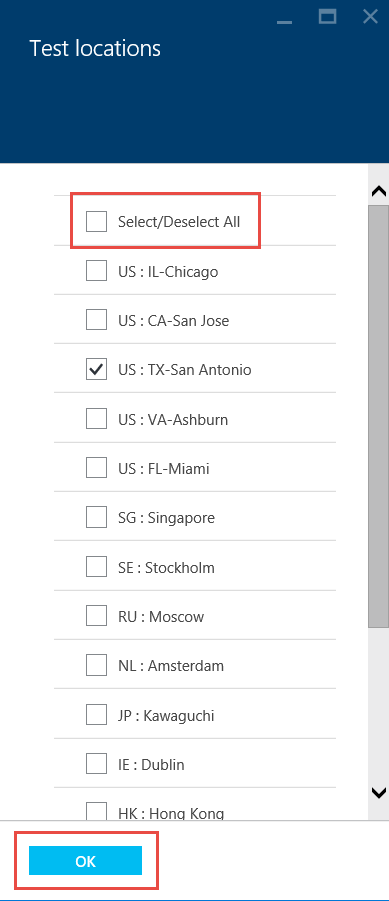The height and width of the screenshot is (901, 389).
Task: Check the NL : Amsterdam location
Action: pyautogui.click(x=97, y=665)
